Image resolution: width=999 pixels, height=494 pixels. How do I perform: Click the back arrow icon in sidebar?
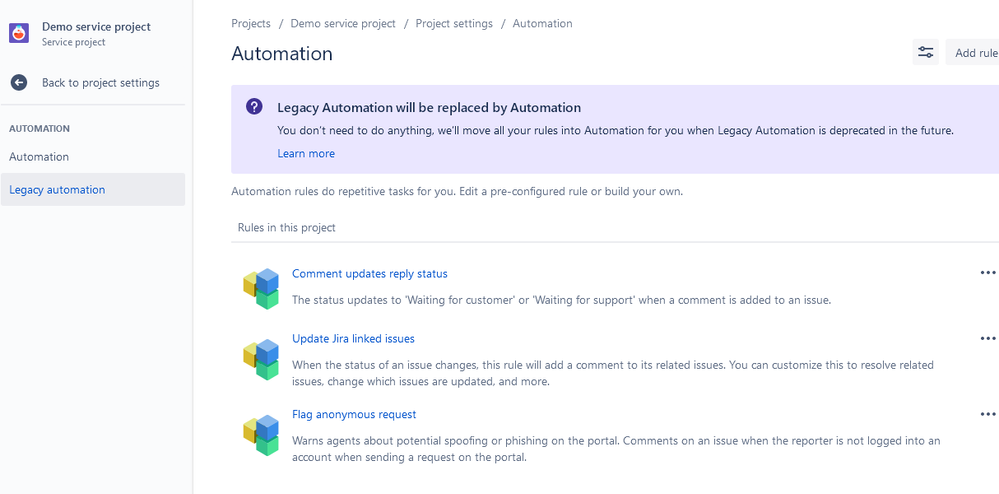(x=19, y=83)
